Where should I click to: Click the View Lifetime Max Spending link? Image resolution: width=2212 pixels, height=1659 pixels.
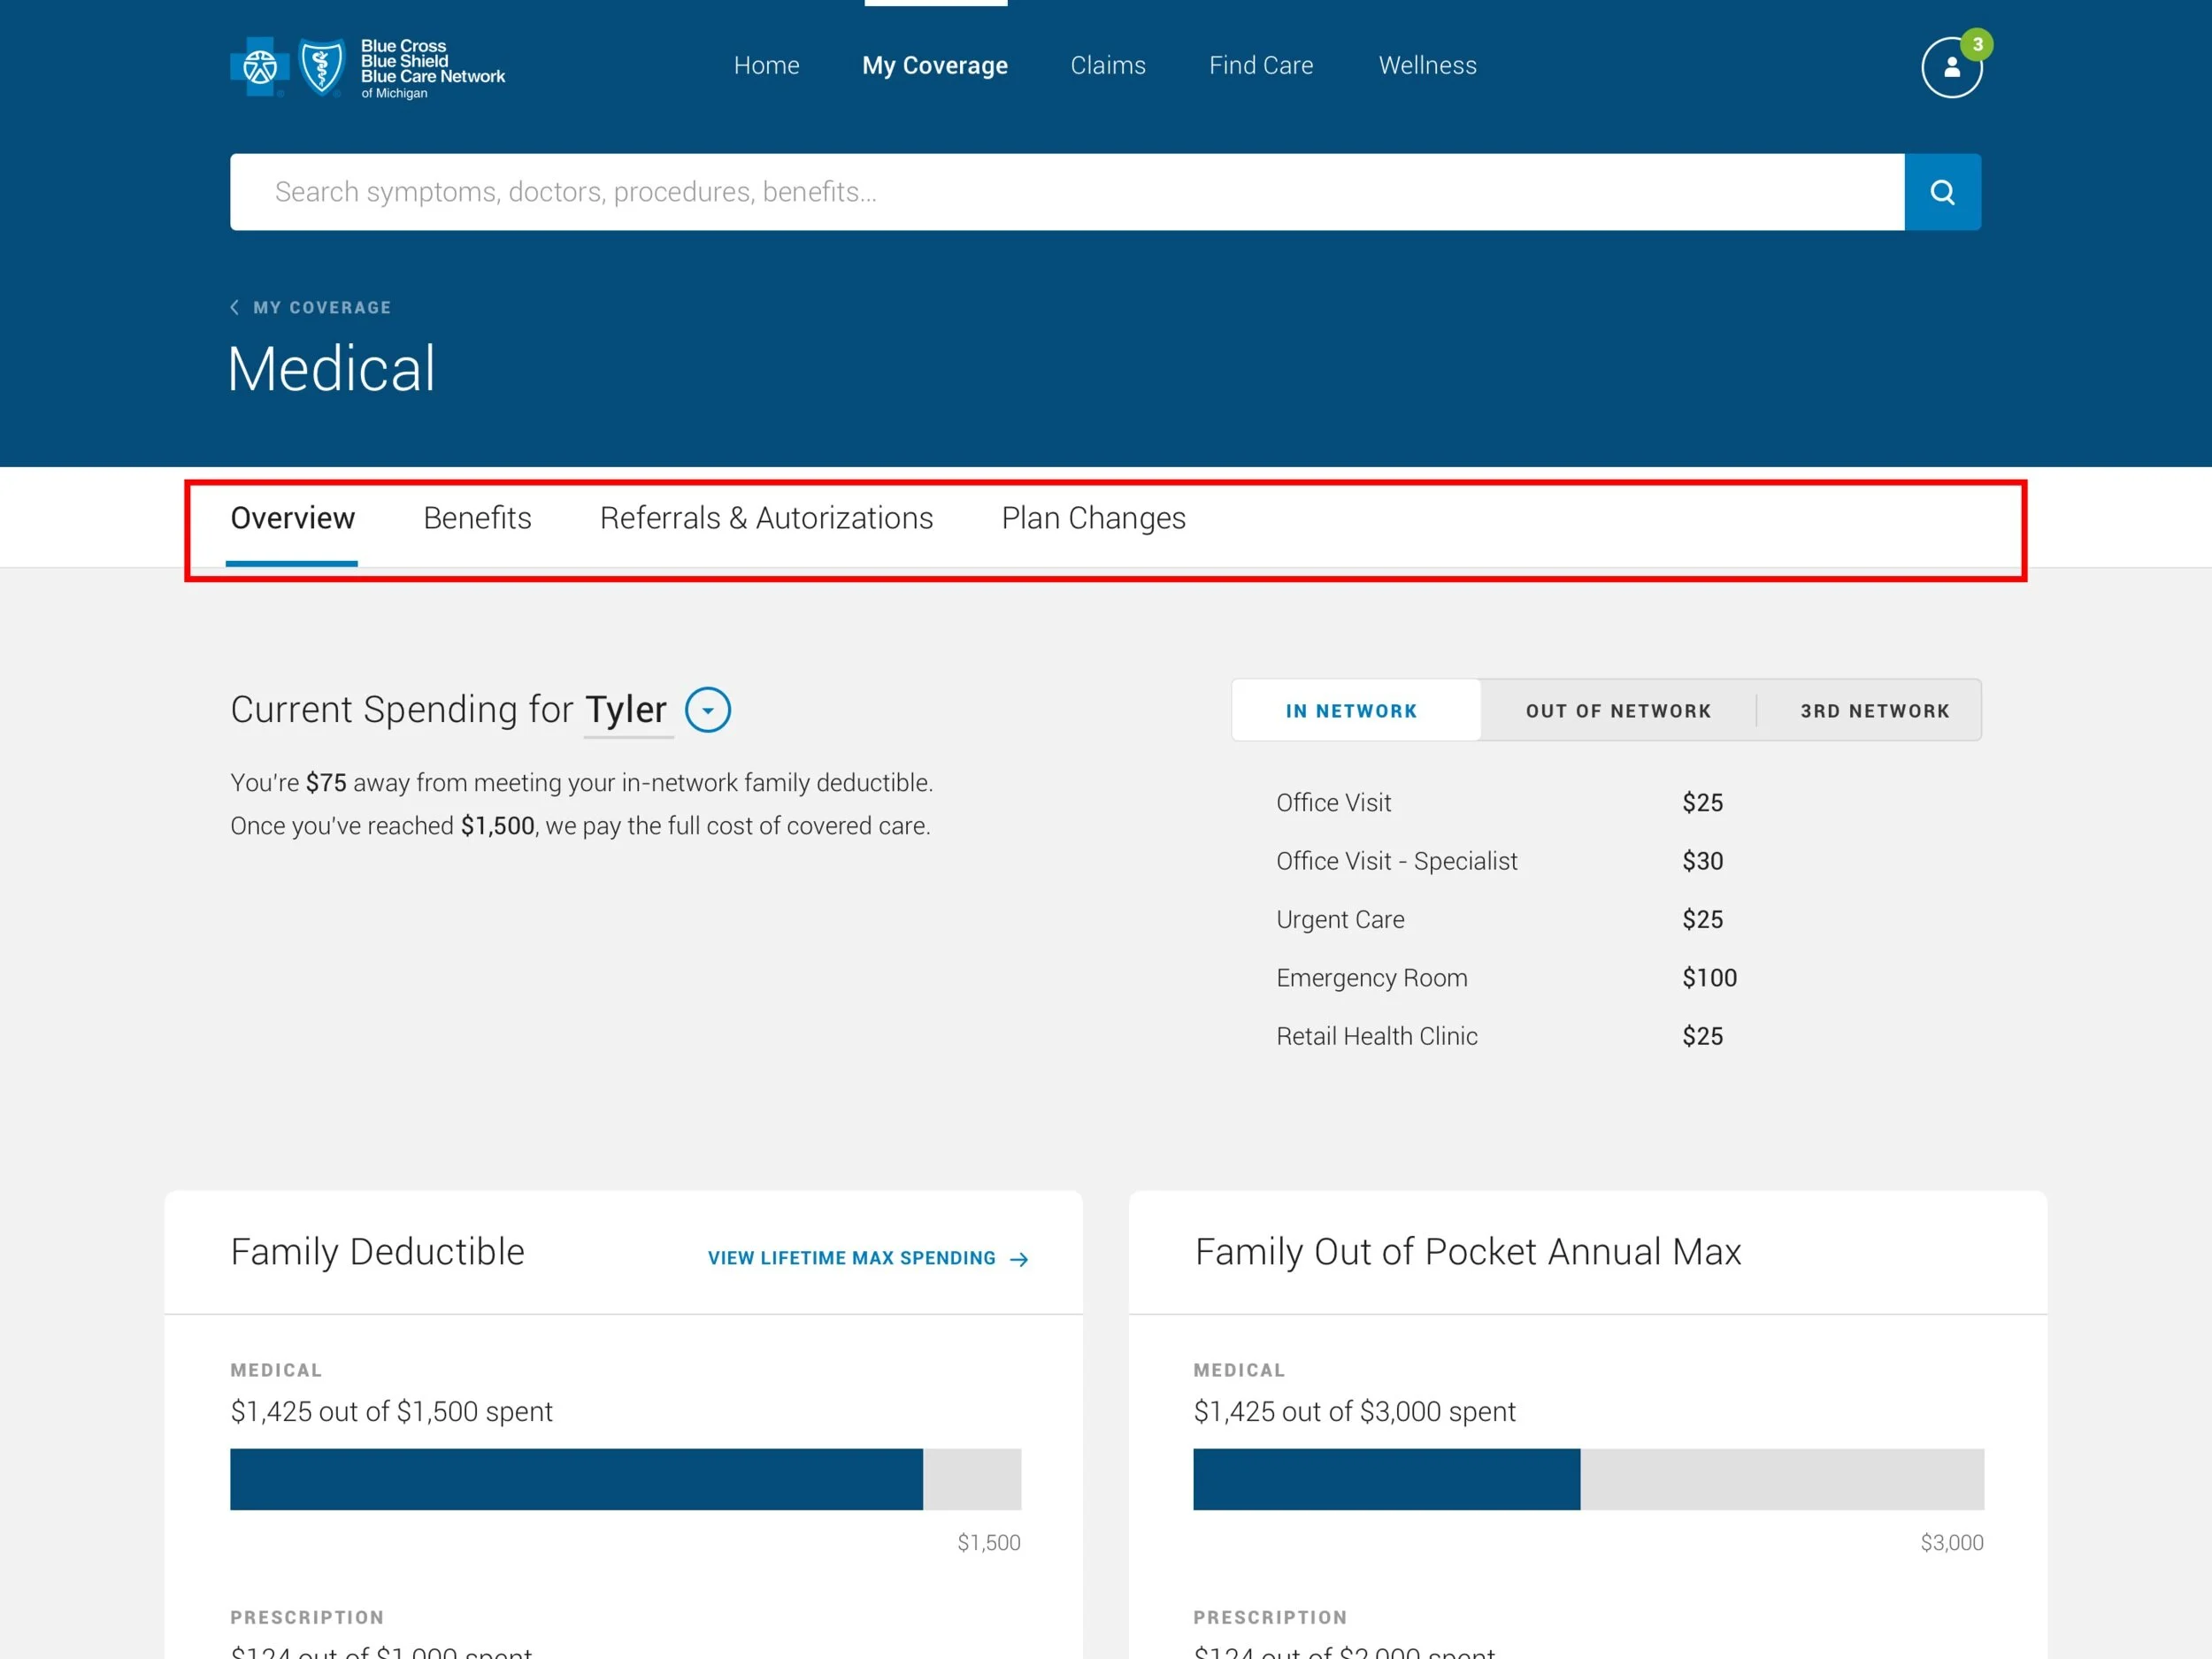[x=851, y=1258]
